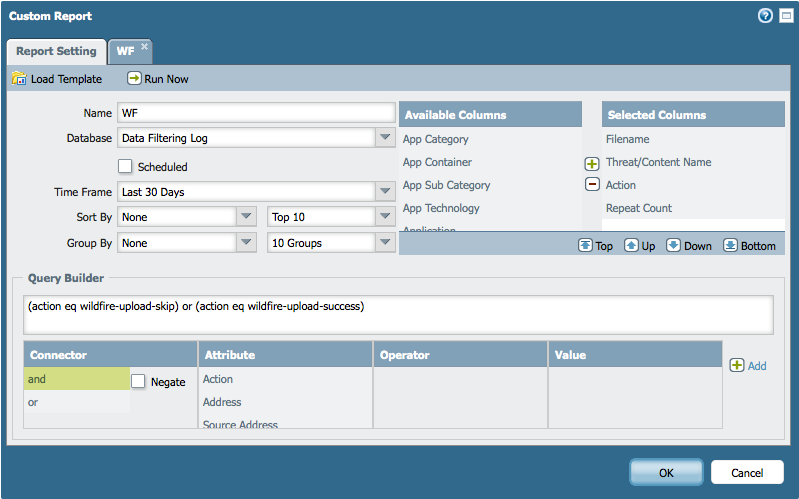
Task: Click the Add filter plus icon
Action: [x=737, y=365]
